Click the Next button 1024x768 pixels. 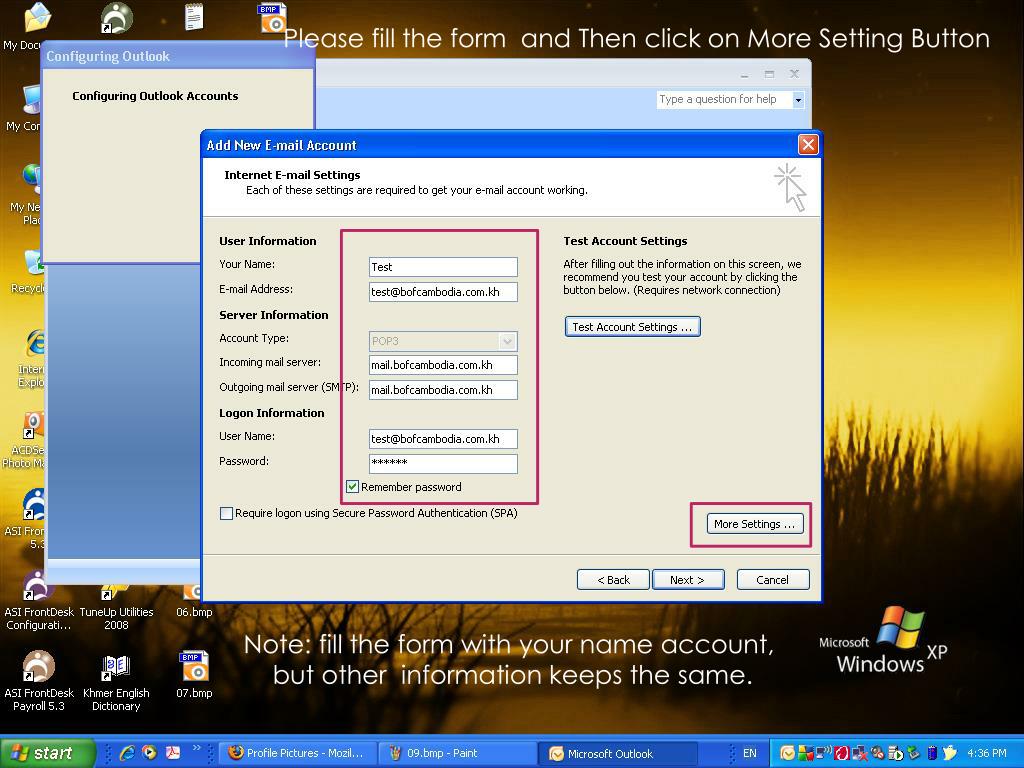(688, 579)
